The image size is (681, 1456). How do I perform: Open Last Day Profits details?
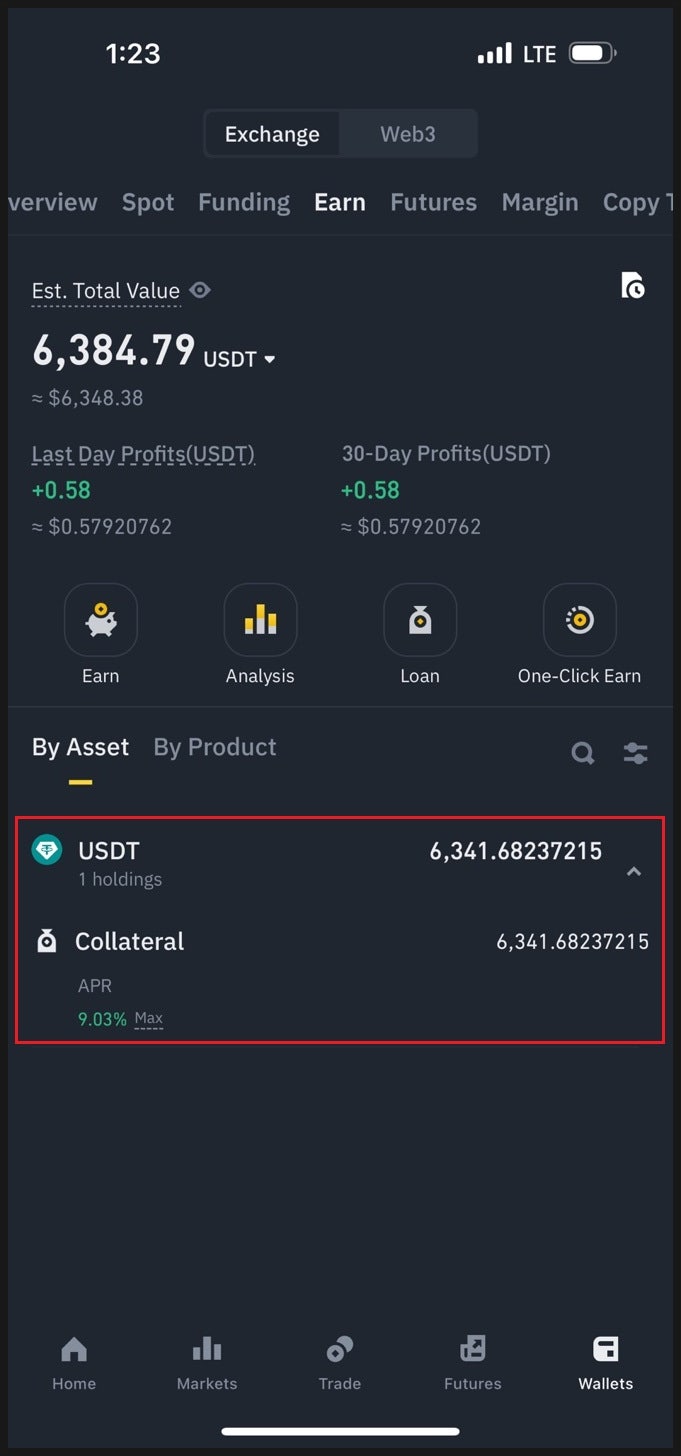coord(142,453)
